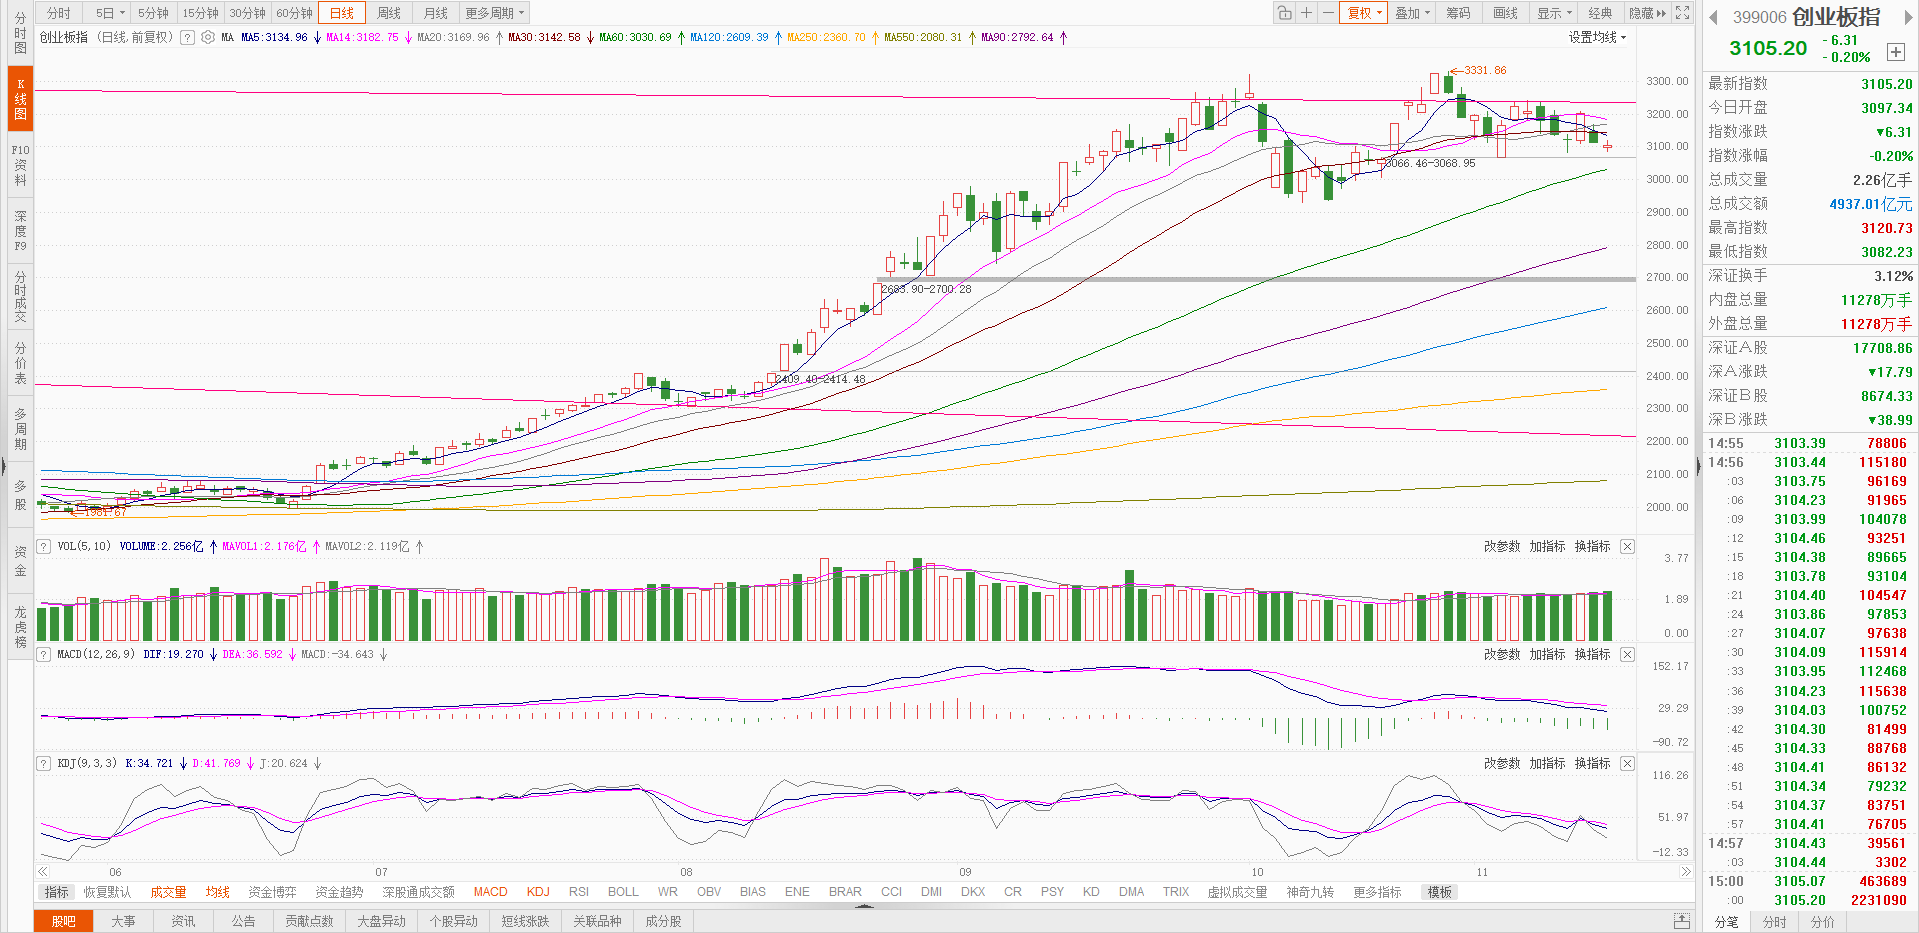
Task: Open the 复权 dropdown
Action: click(x=1364, y=13)
